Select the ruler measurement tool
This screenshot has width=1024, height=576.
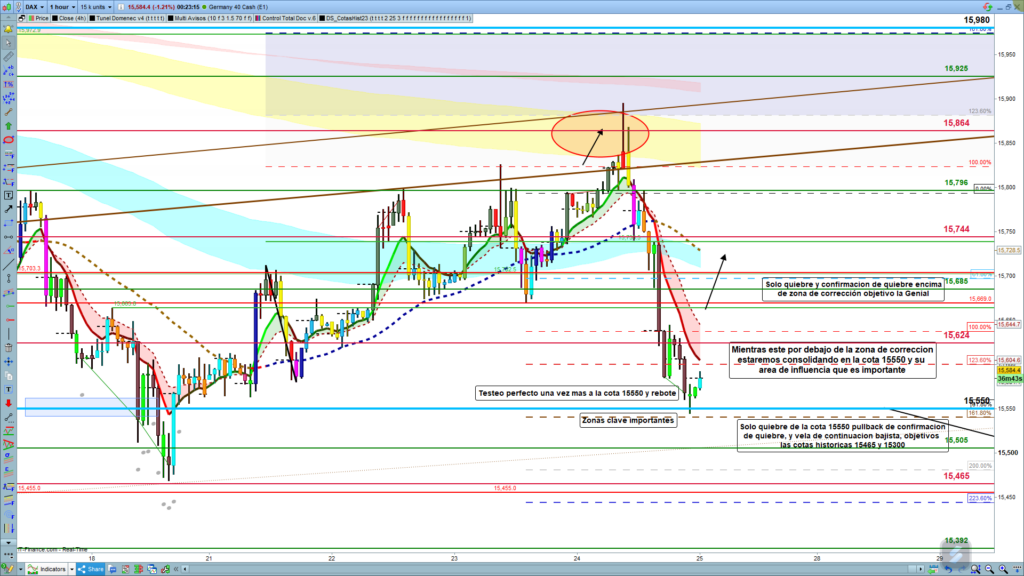click(x=8, y=57)
